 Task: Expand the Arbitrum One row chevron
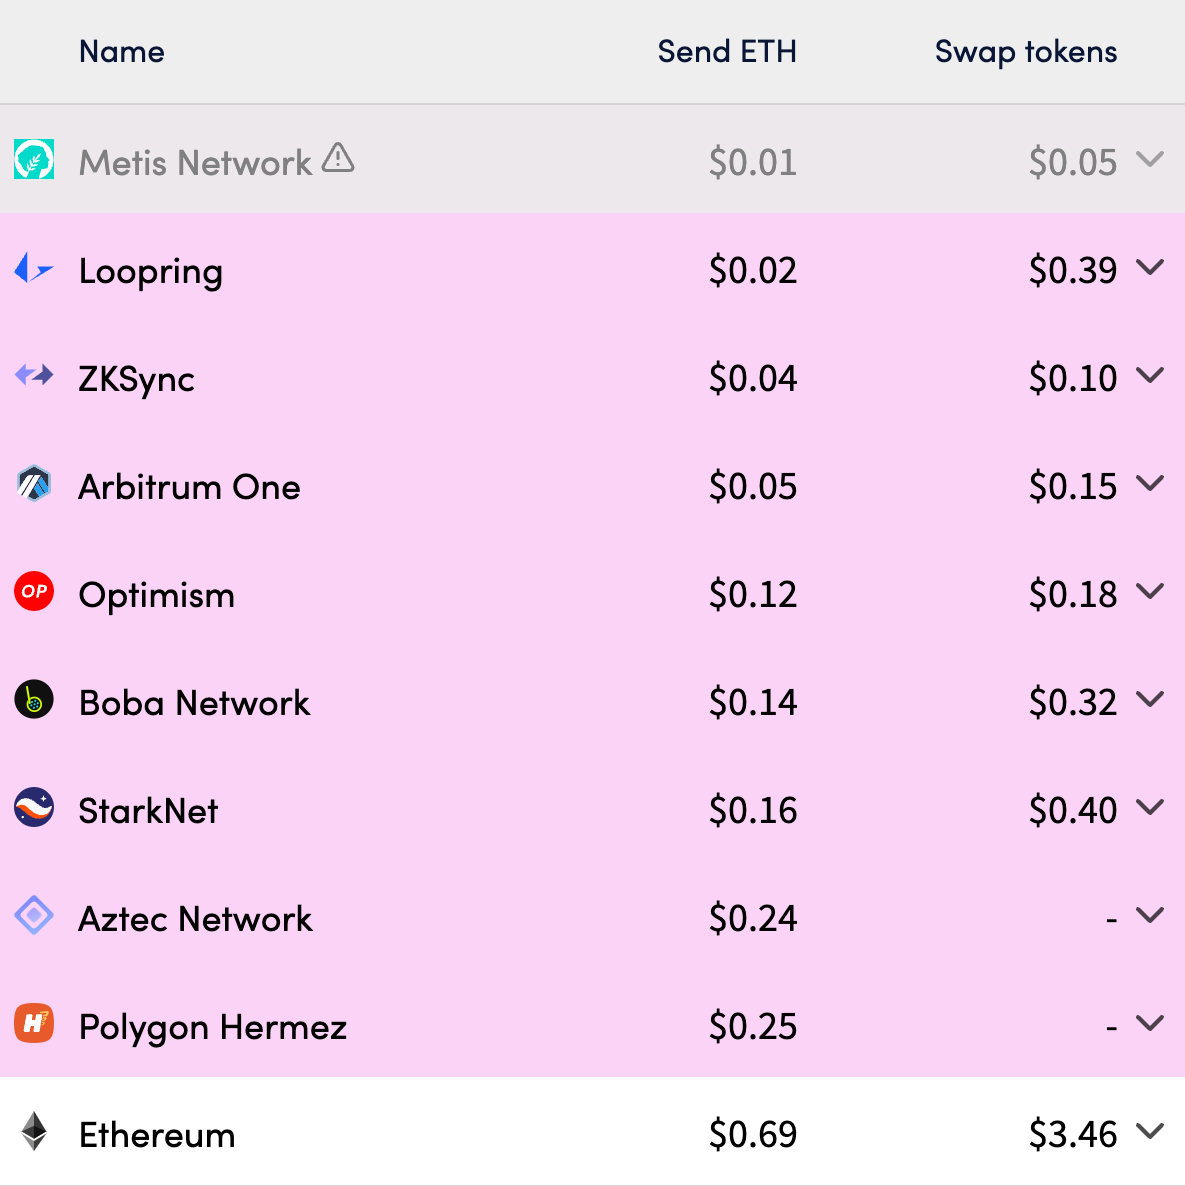pos(1151,483)
